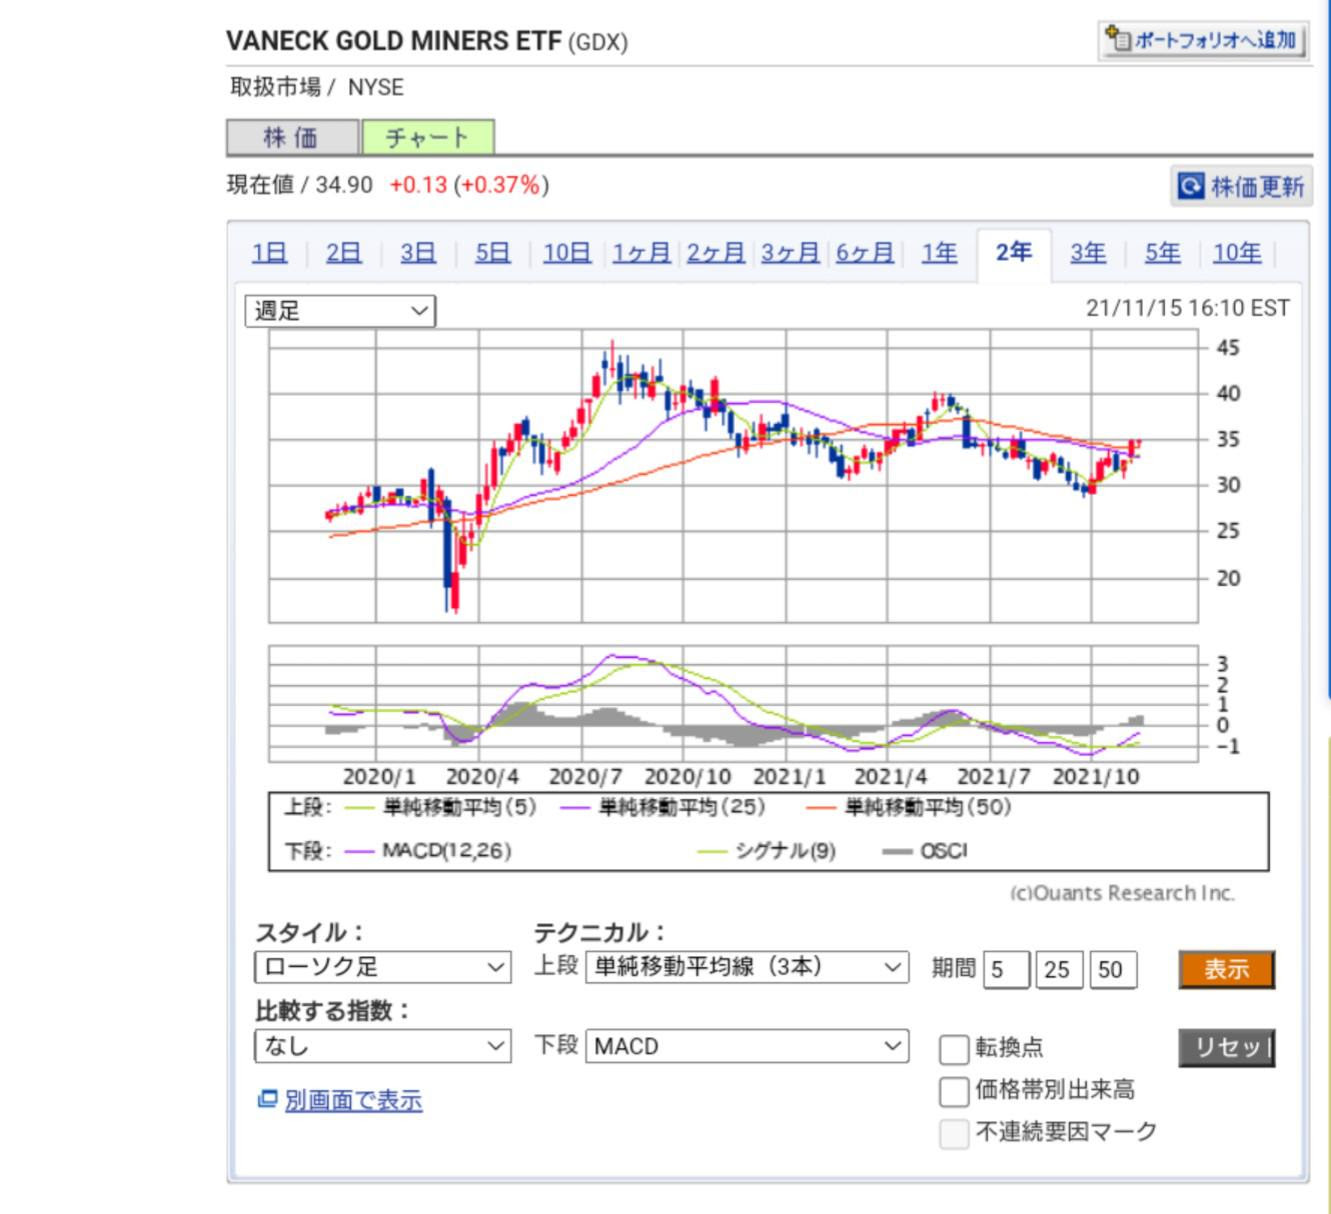The width and height of the screenshot is (1331, 1214).
Task: Open the 上段 単純移動平均線 dropdown
Action: (x=747, y=967)
